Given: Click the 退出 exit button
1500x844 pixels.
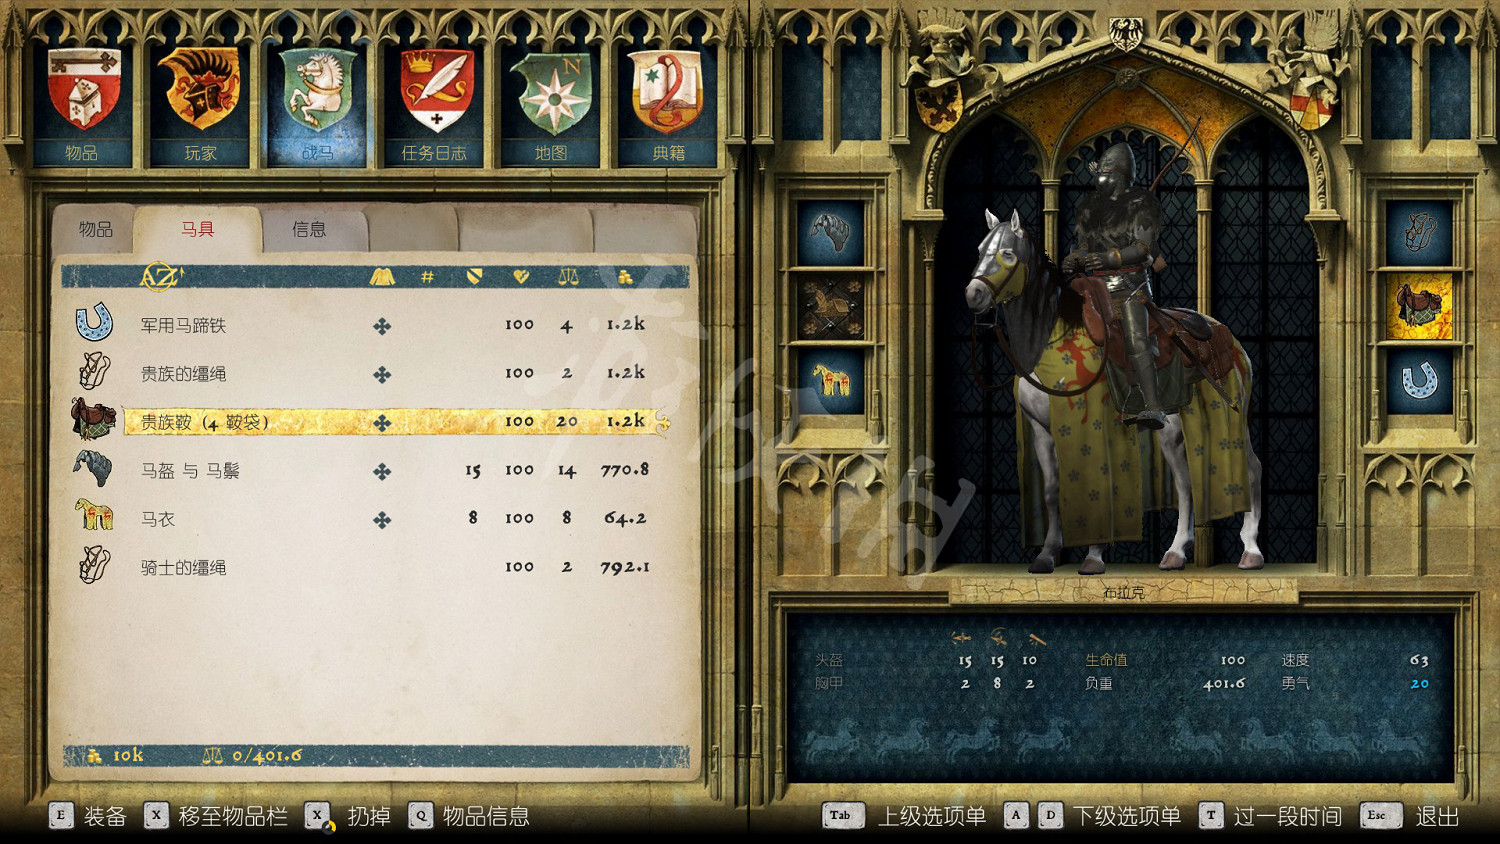Looking at the screenshot, I should tap(1436, 817).
